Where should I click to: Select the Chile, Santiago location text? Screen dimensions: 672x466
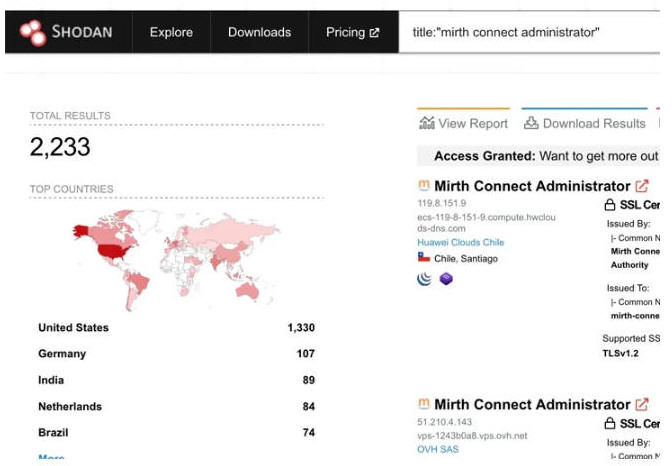pos(466,259)
